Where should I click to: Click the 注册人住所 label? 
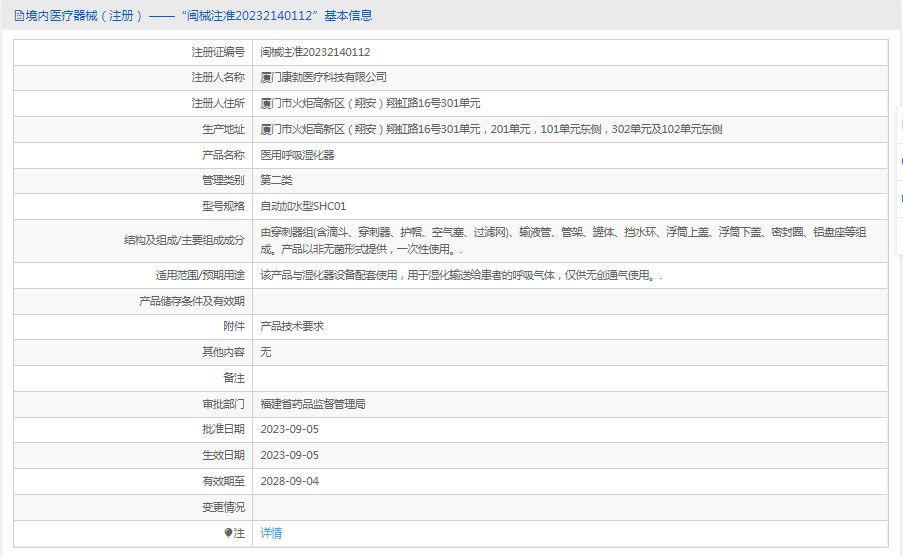[218, 104]
